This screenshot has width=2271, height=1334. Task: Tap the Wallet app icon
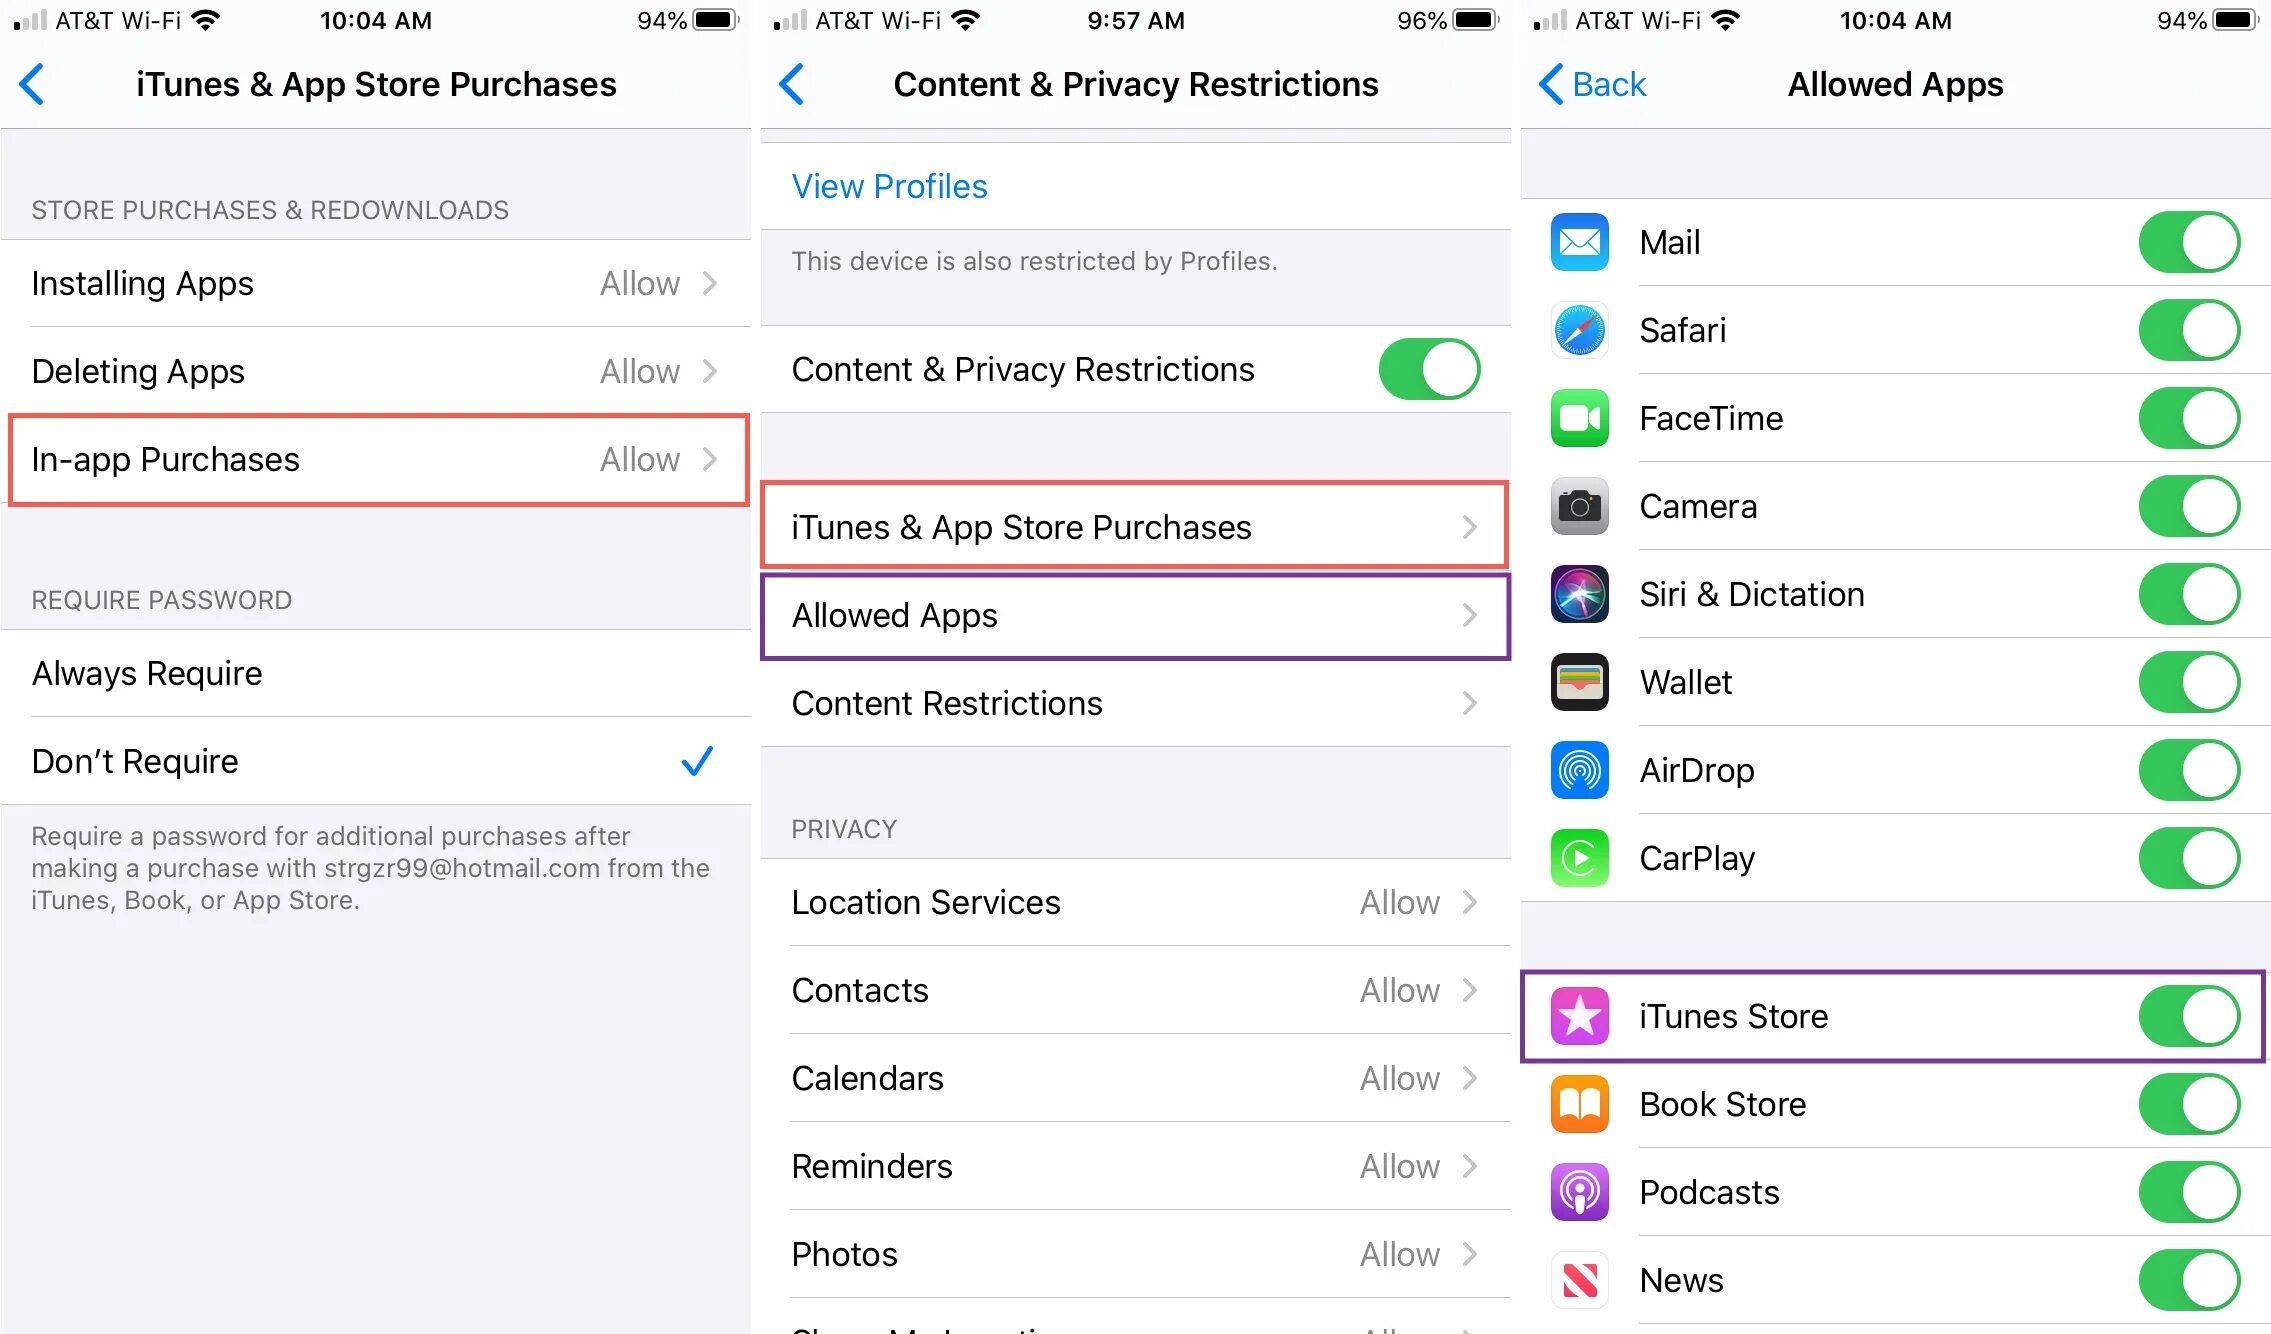1579,682
